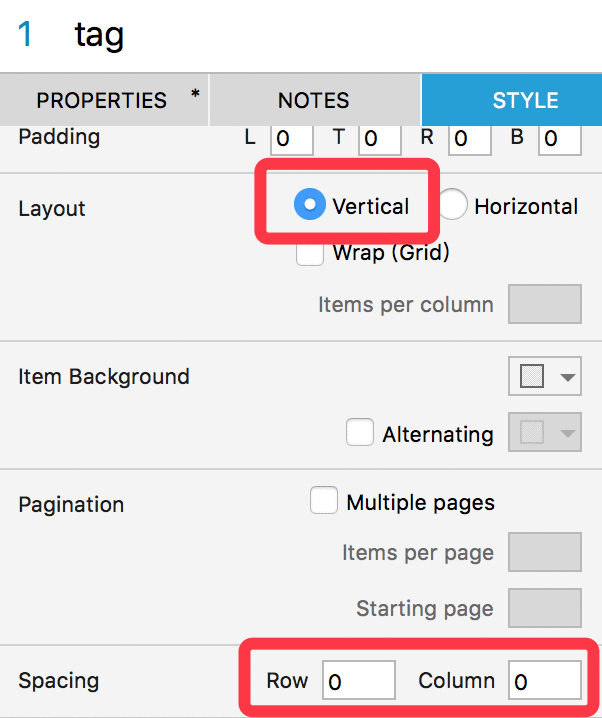Click the top padding T field

coord(380,139)
